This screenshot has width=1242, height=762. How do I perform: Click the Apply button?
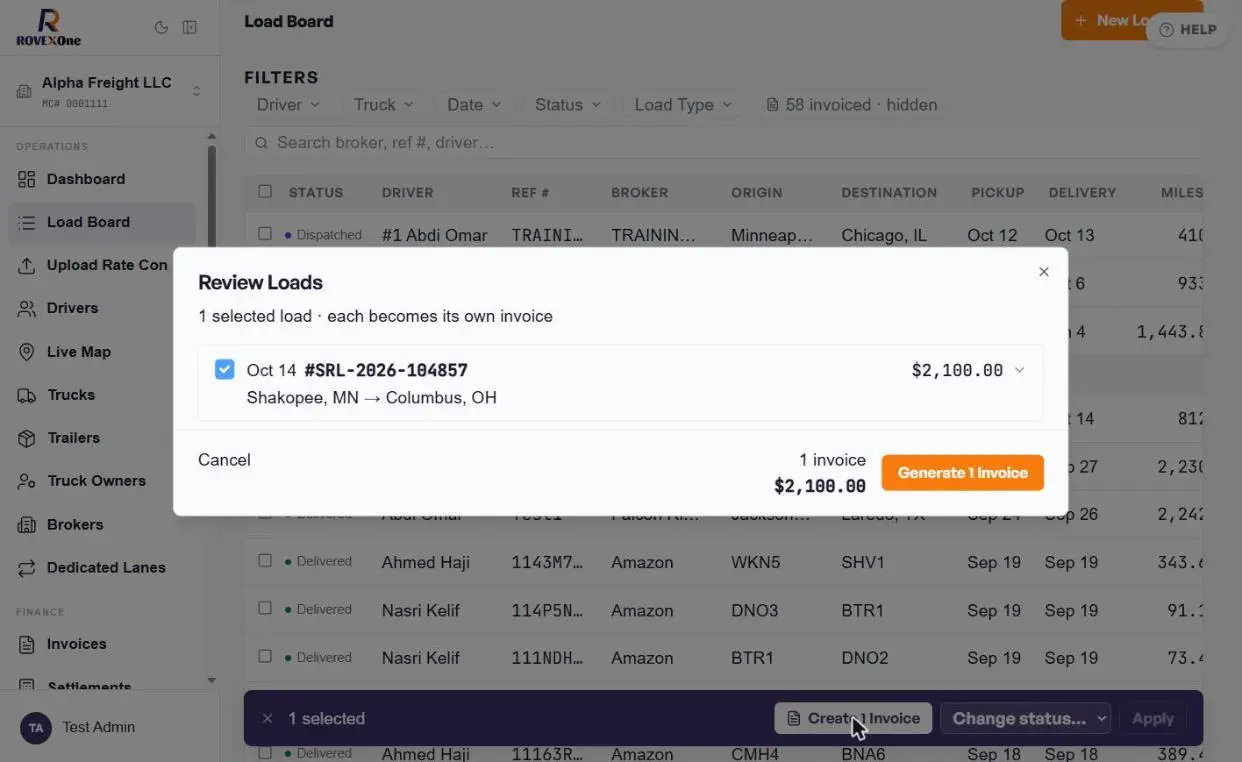tap(1152, 718)
